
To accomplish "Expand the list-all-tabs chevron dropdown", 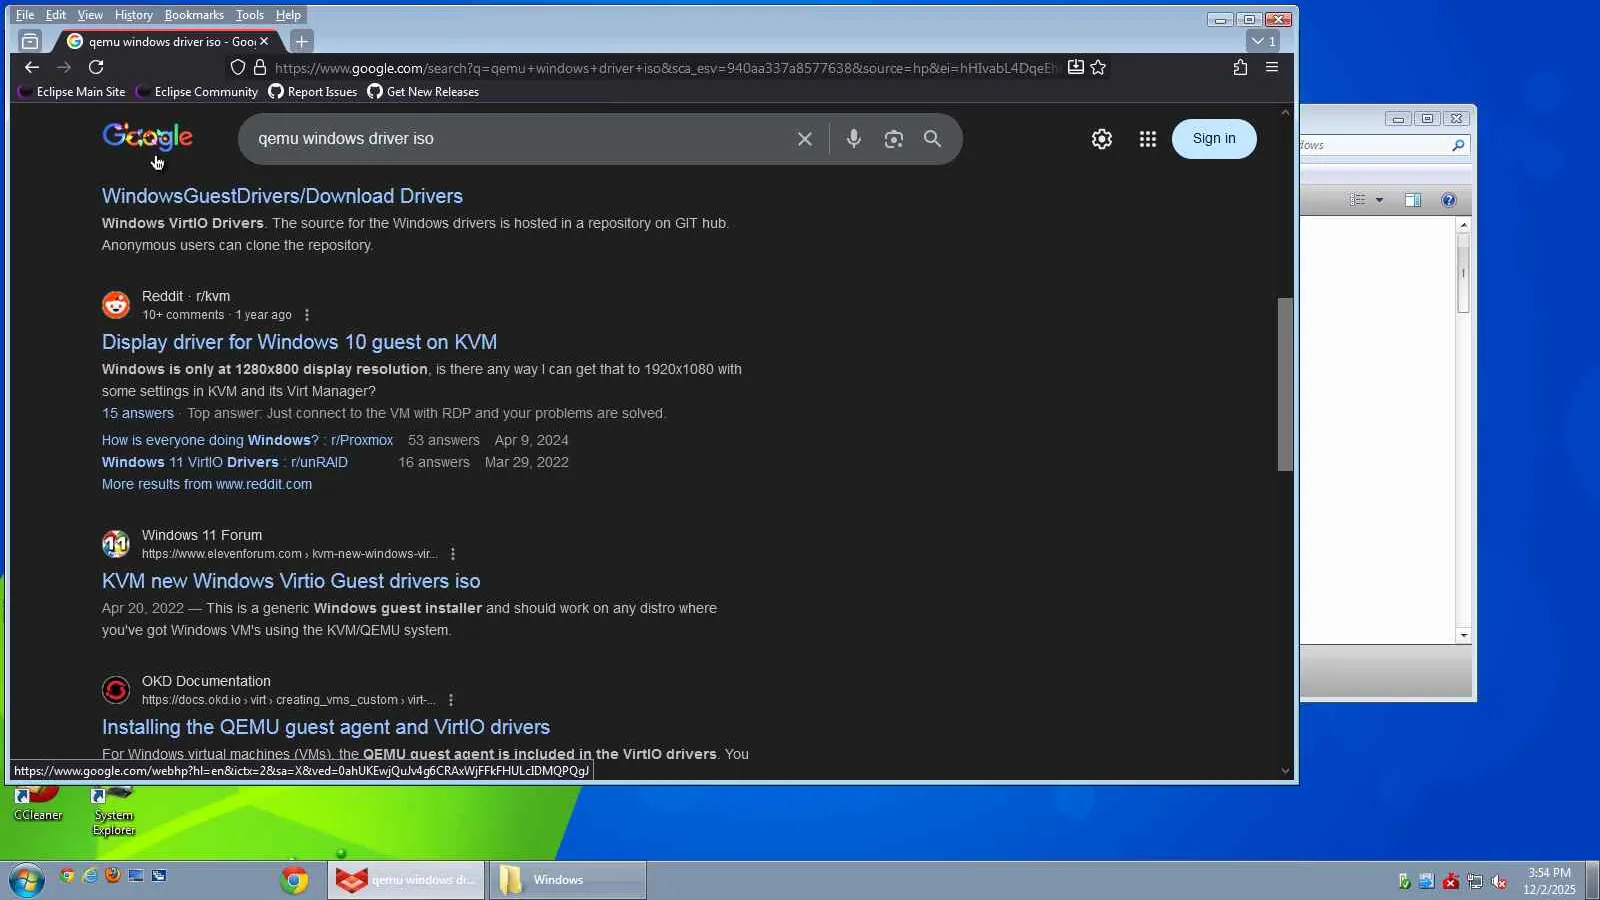I will click(1262, 41).
